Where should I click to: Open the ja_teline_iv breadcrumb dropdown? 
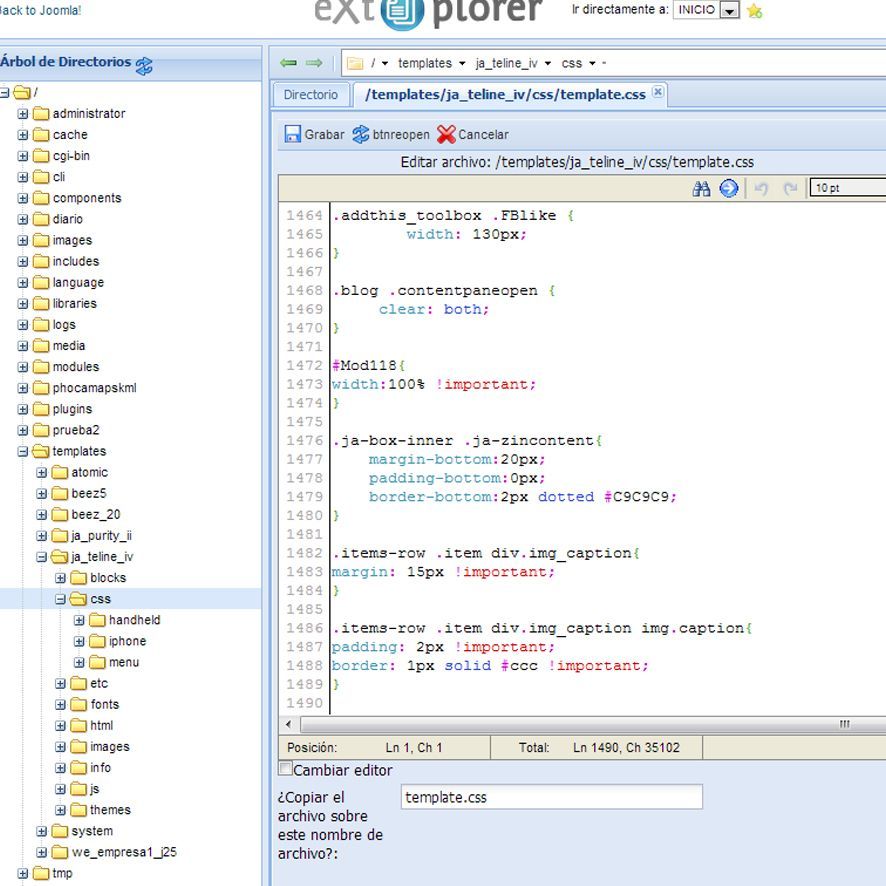548,63
